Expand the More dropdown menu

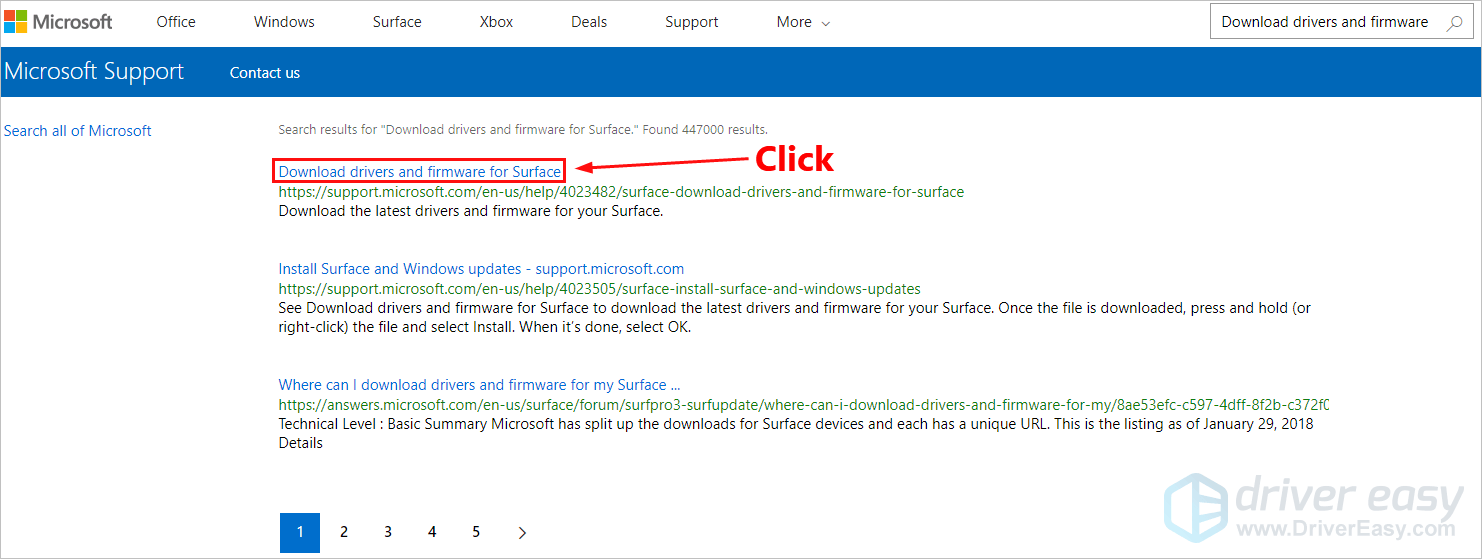(x=803, y=22)
